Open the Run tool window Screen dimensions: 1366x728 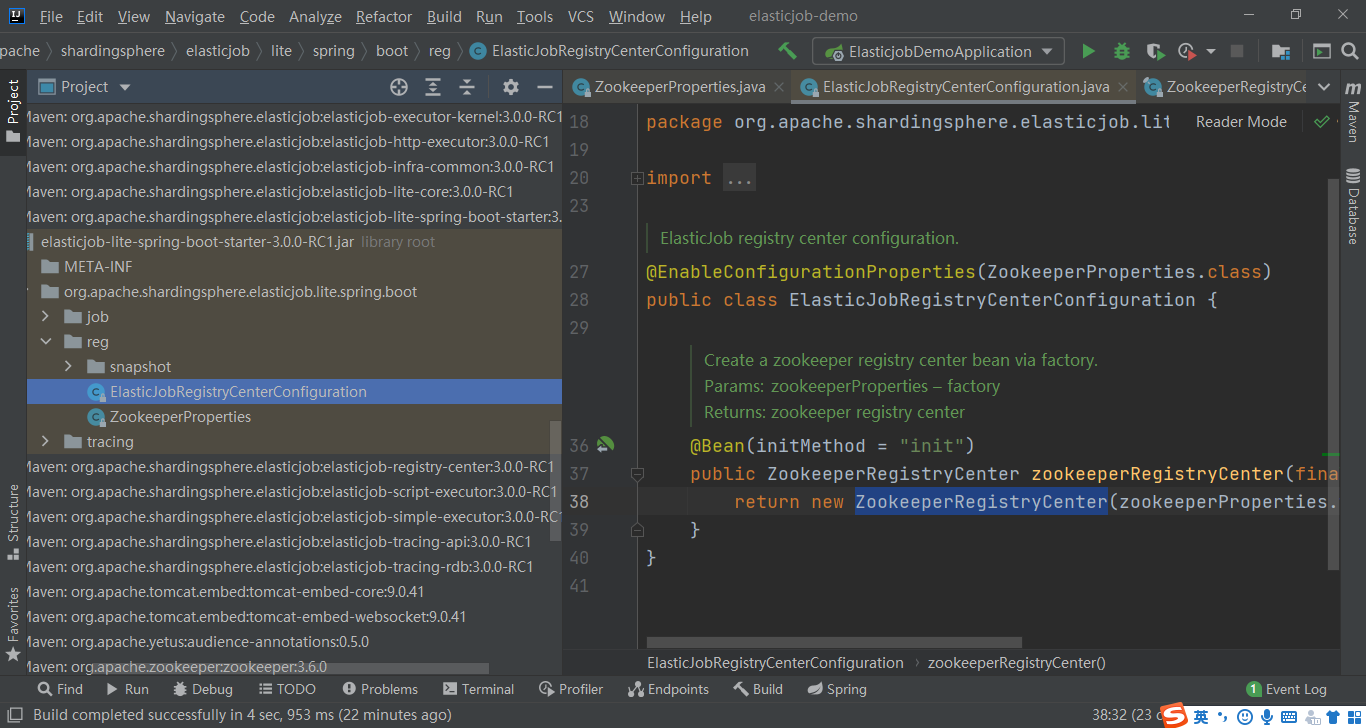coord(126,689)
